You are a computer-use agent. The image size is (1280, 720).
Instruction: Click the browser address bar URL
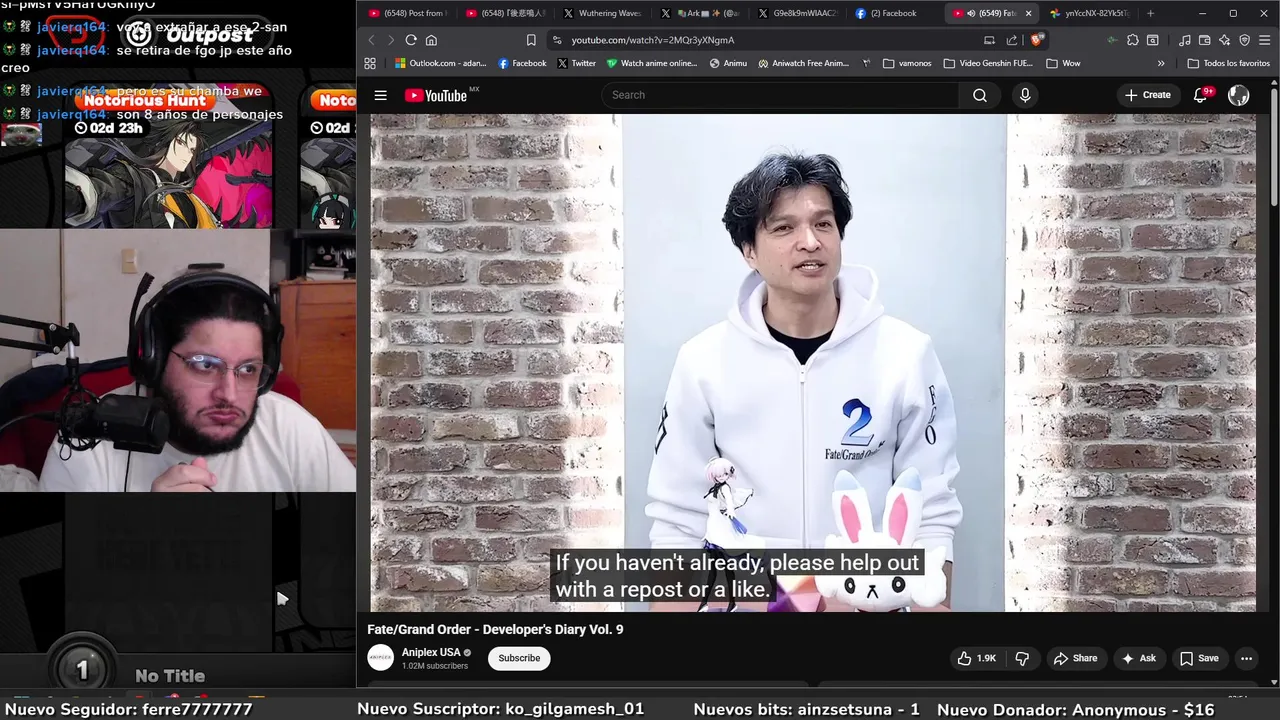pyautogui.click(x=653, y=40)
